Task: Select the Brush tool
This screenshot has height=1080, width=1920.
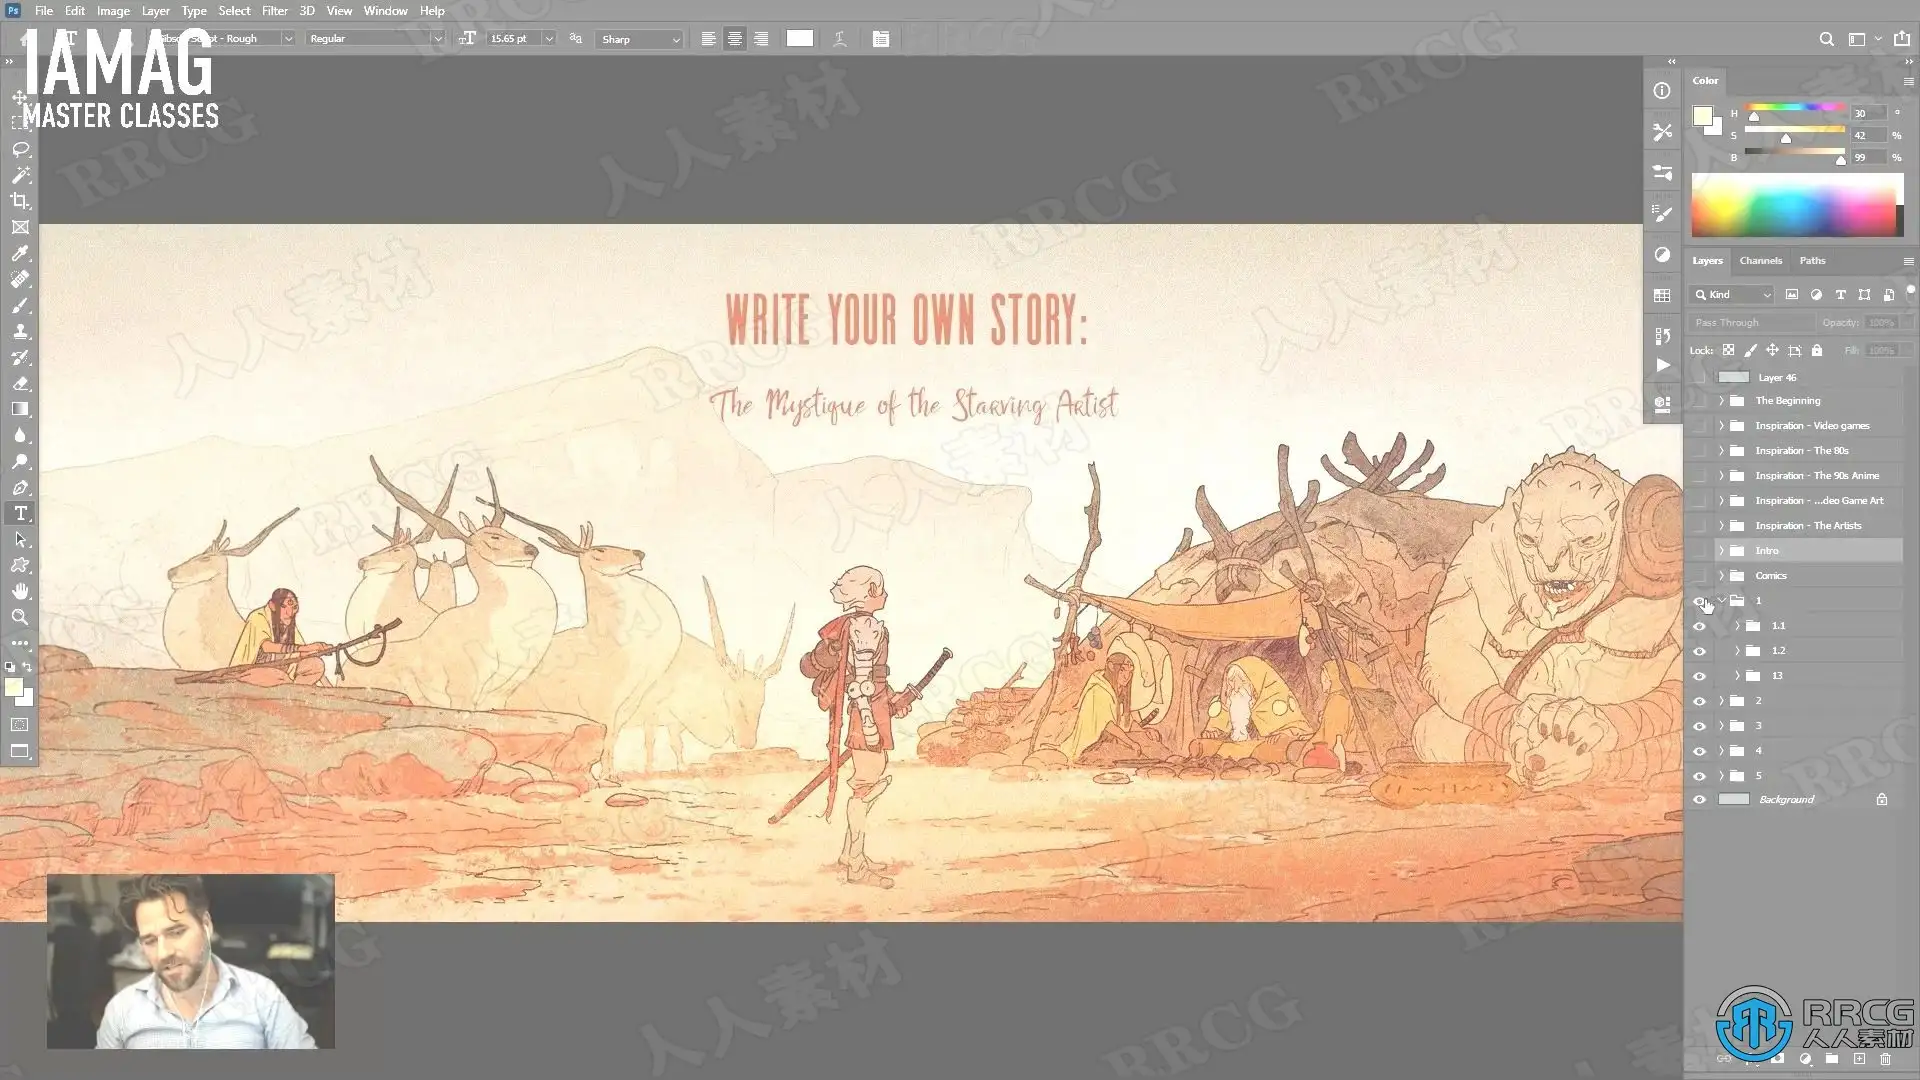Action: tap(20, 306)
